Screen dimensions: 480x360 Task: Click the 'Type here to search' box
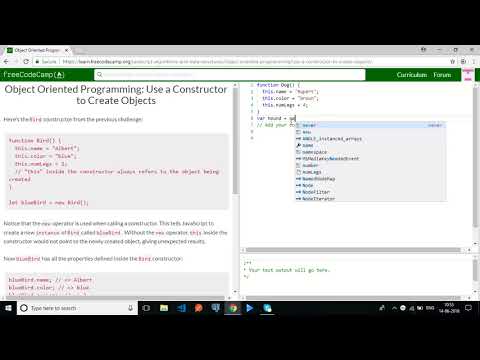tap(77, 308)
